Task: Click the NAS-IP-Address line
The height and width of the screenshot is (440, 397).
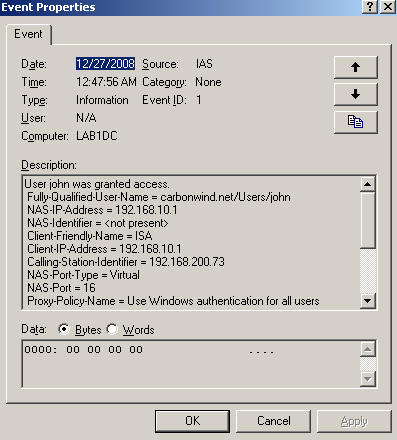Action: click(x=102, y=210)
